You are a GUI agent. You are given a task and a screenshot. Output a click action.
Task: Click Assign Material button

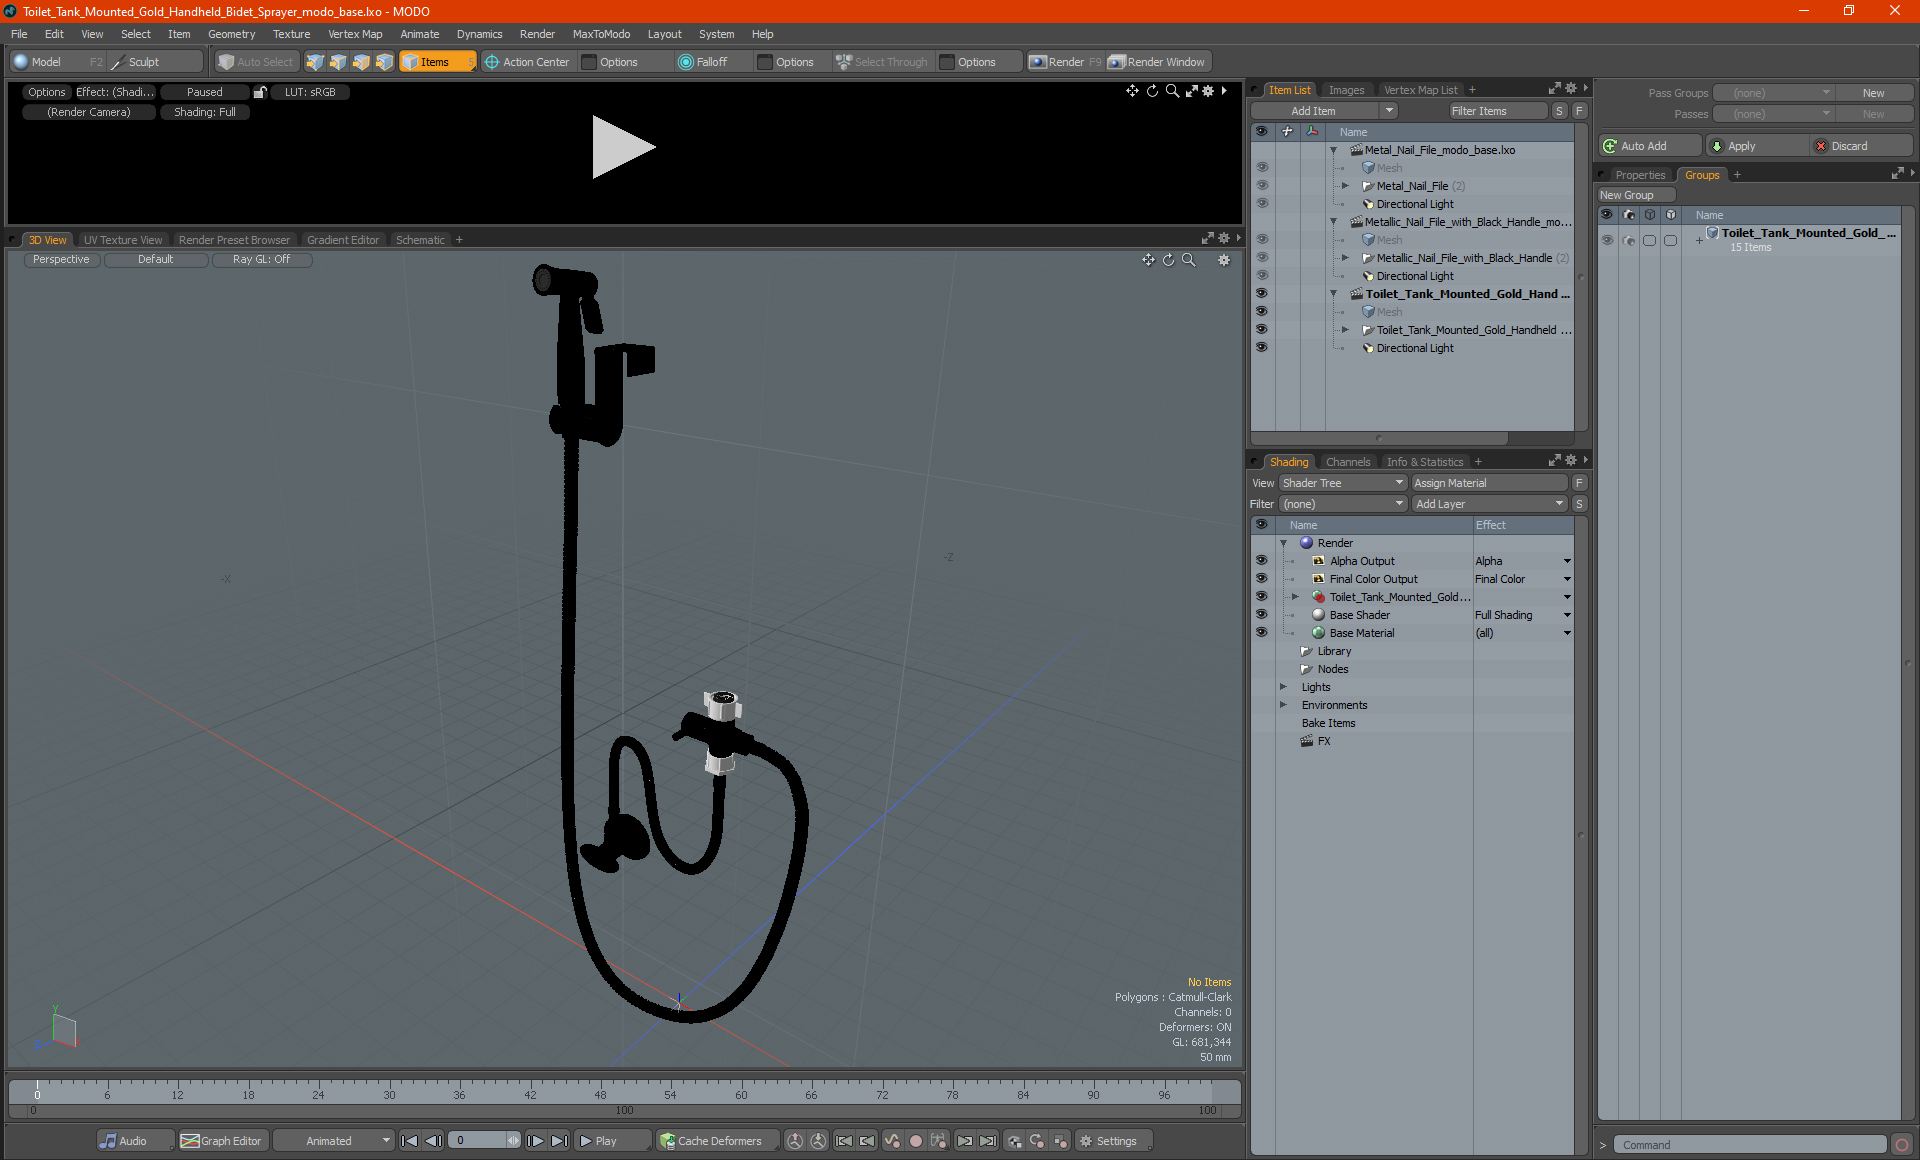coord(1490,483)
